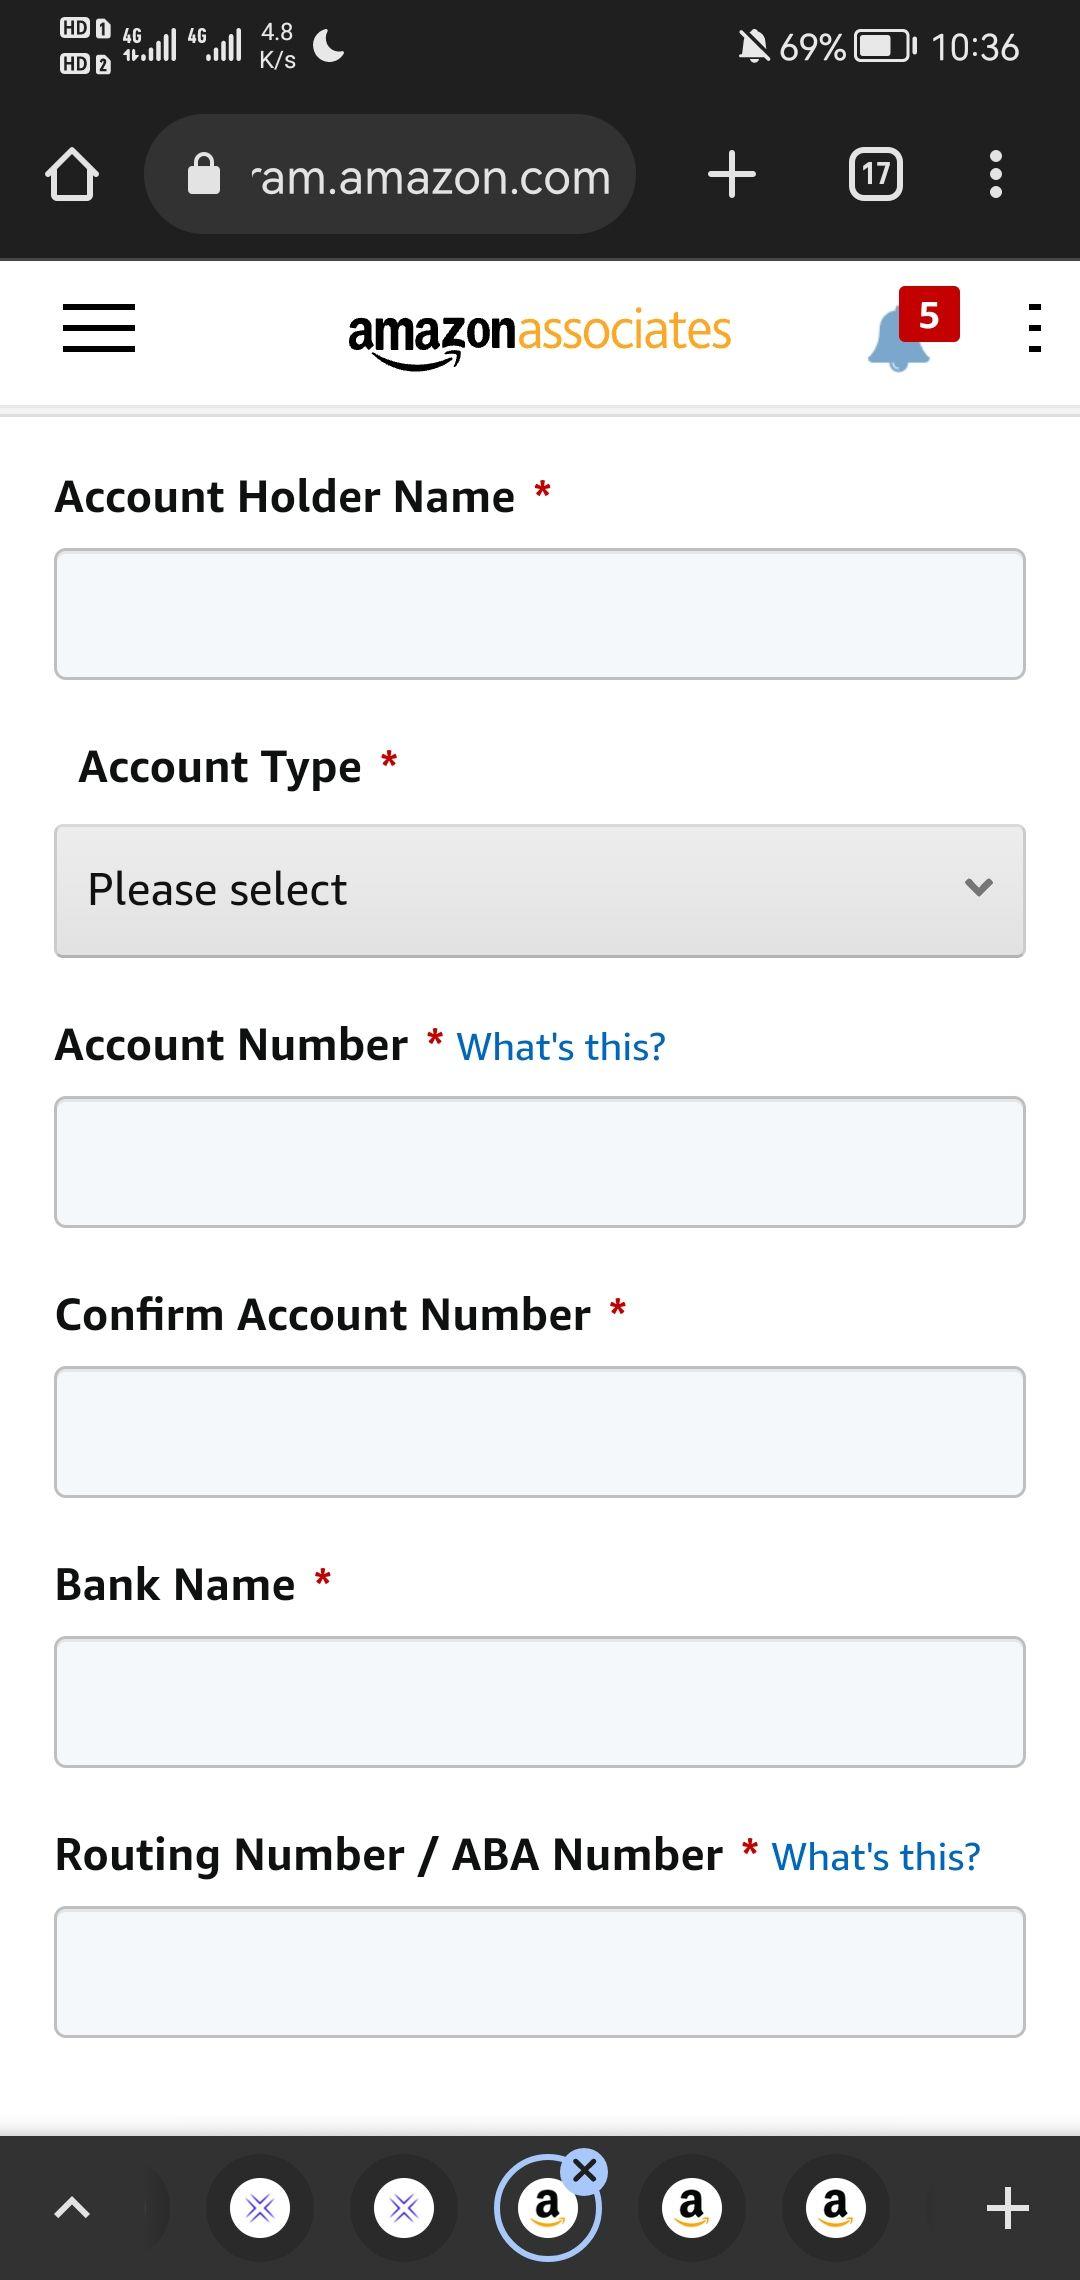Viewport: 1080px width, 2280px height.
Task: Tap the Account Number input field
Action: coord(540,1162)
